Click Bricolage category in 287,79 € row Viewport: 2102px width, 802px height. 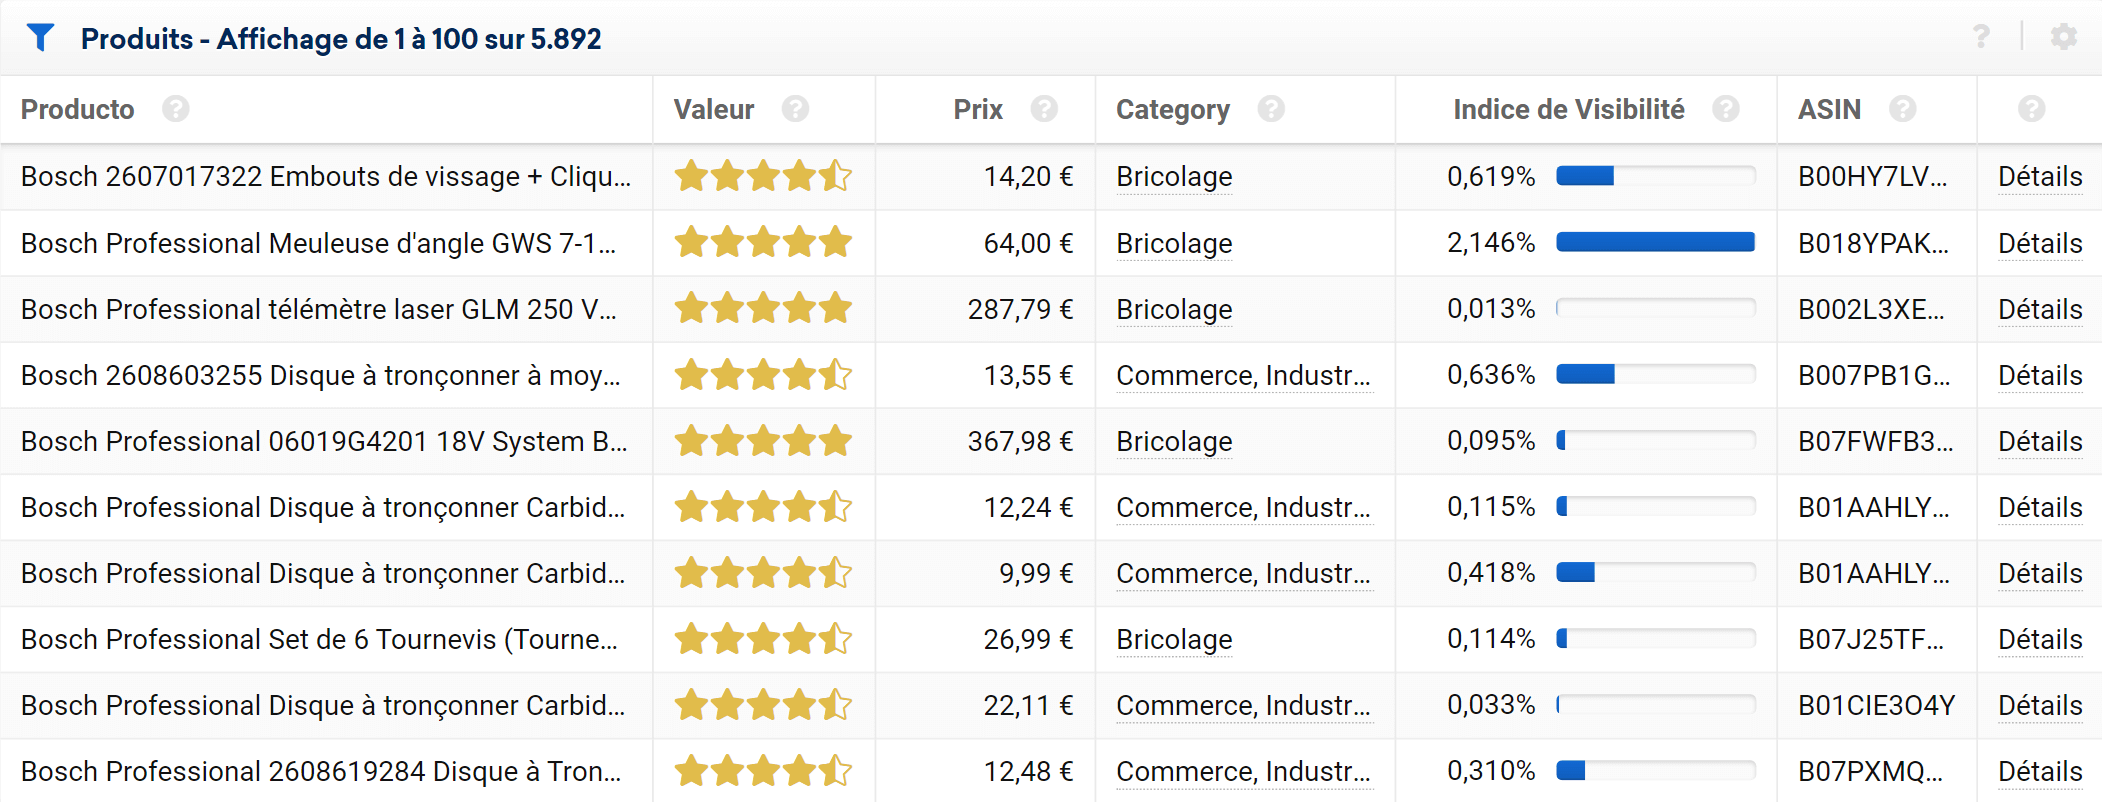tap(1174, 309)
